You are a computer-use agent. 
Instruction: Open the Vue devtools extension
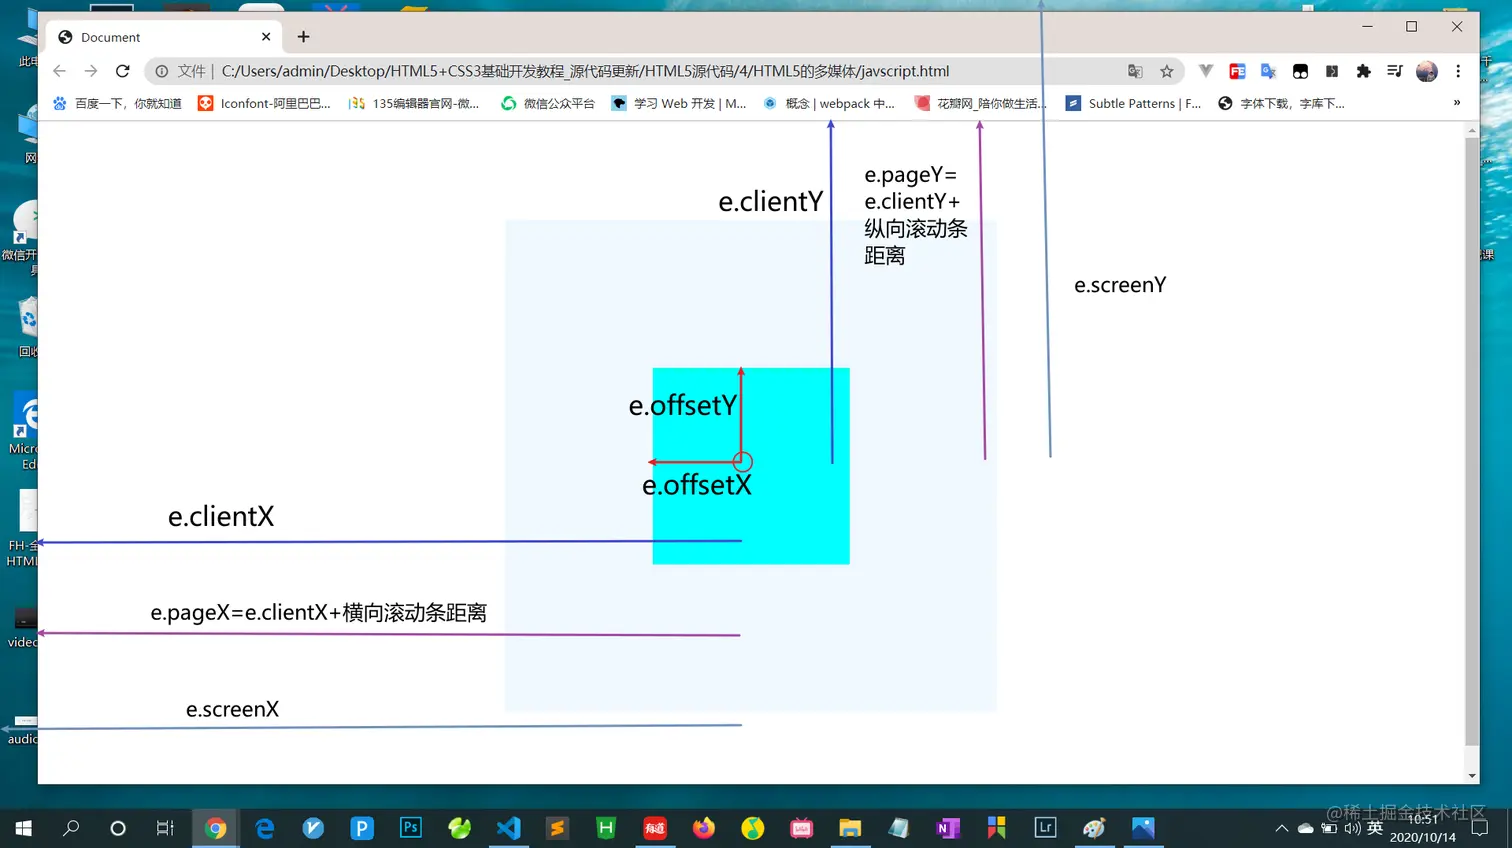pos(1206,71)
